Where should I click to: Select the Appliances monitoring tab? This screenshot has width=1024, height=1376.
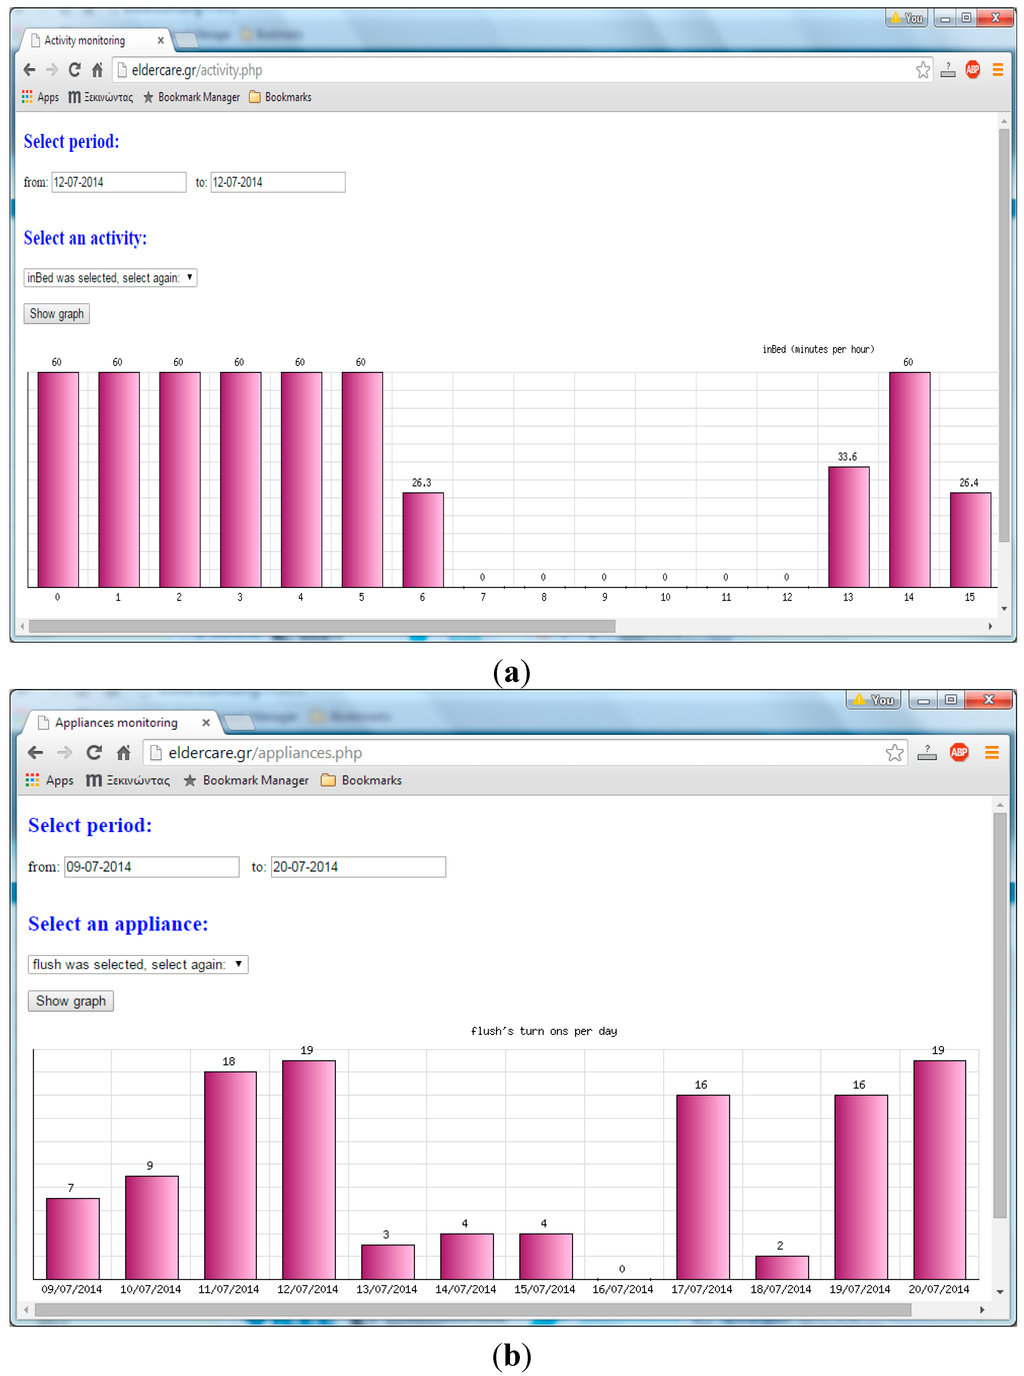120,723
